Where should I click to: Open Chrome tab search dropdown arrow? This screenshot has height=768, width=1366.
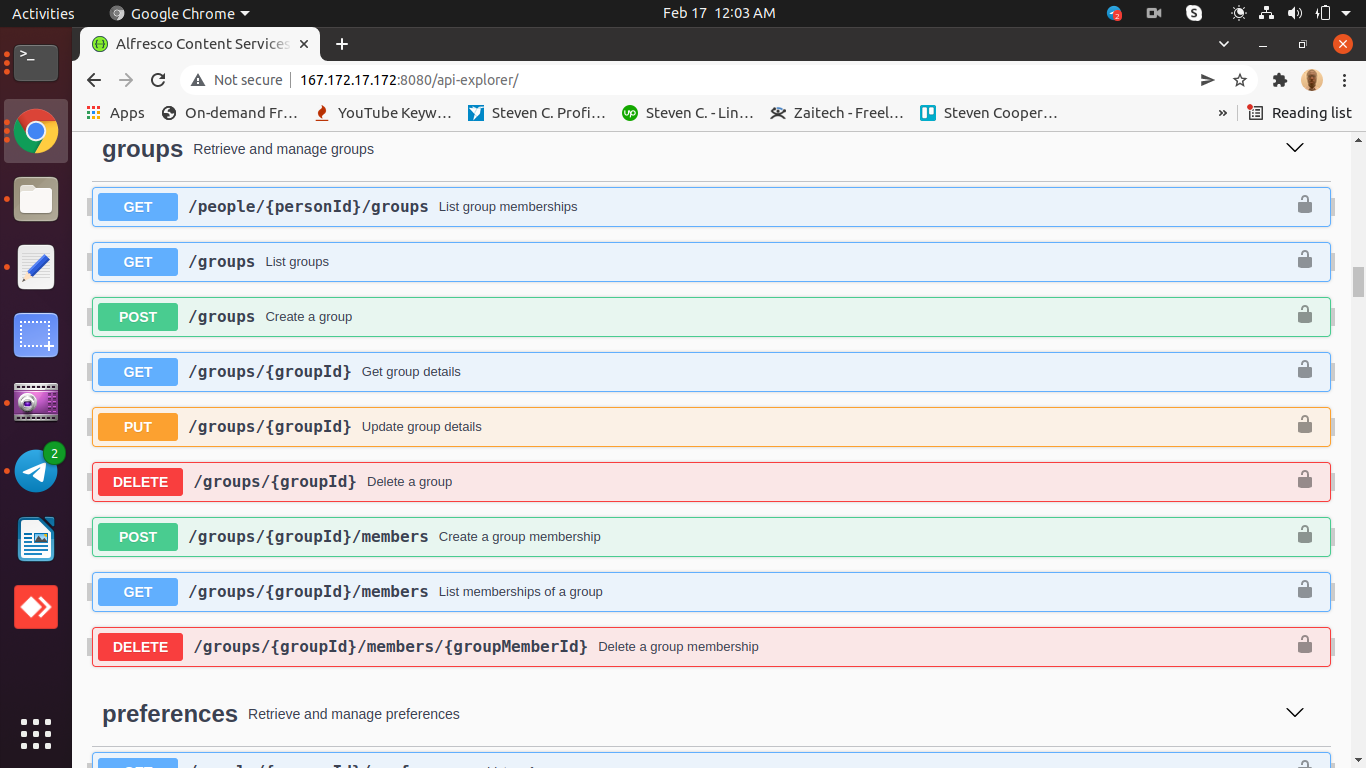pyautogui.click(x=1224, y=44)
